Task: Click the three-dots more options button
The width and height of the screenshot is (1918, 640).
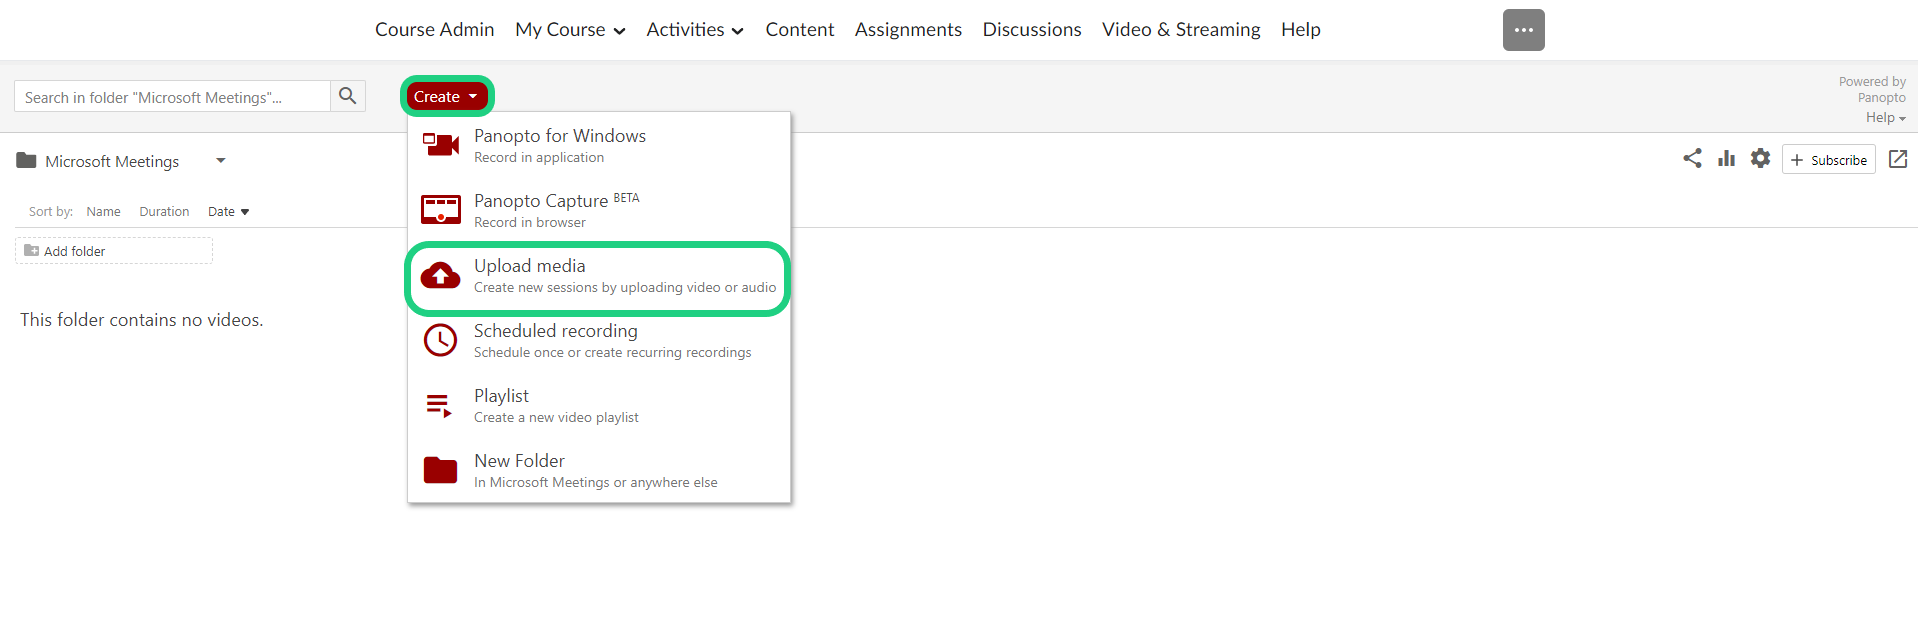Action: [x=1523, y=30]
